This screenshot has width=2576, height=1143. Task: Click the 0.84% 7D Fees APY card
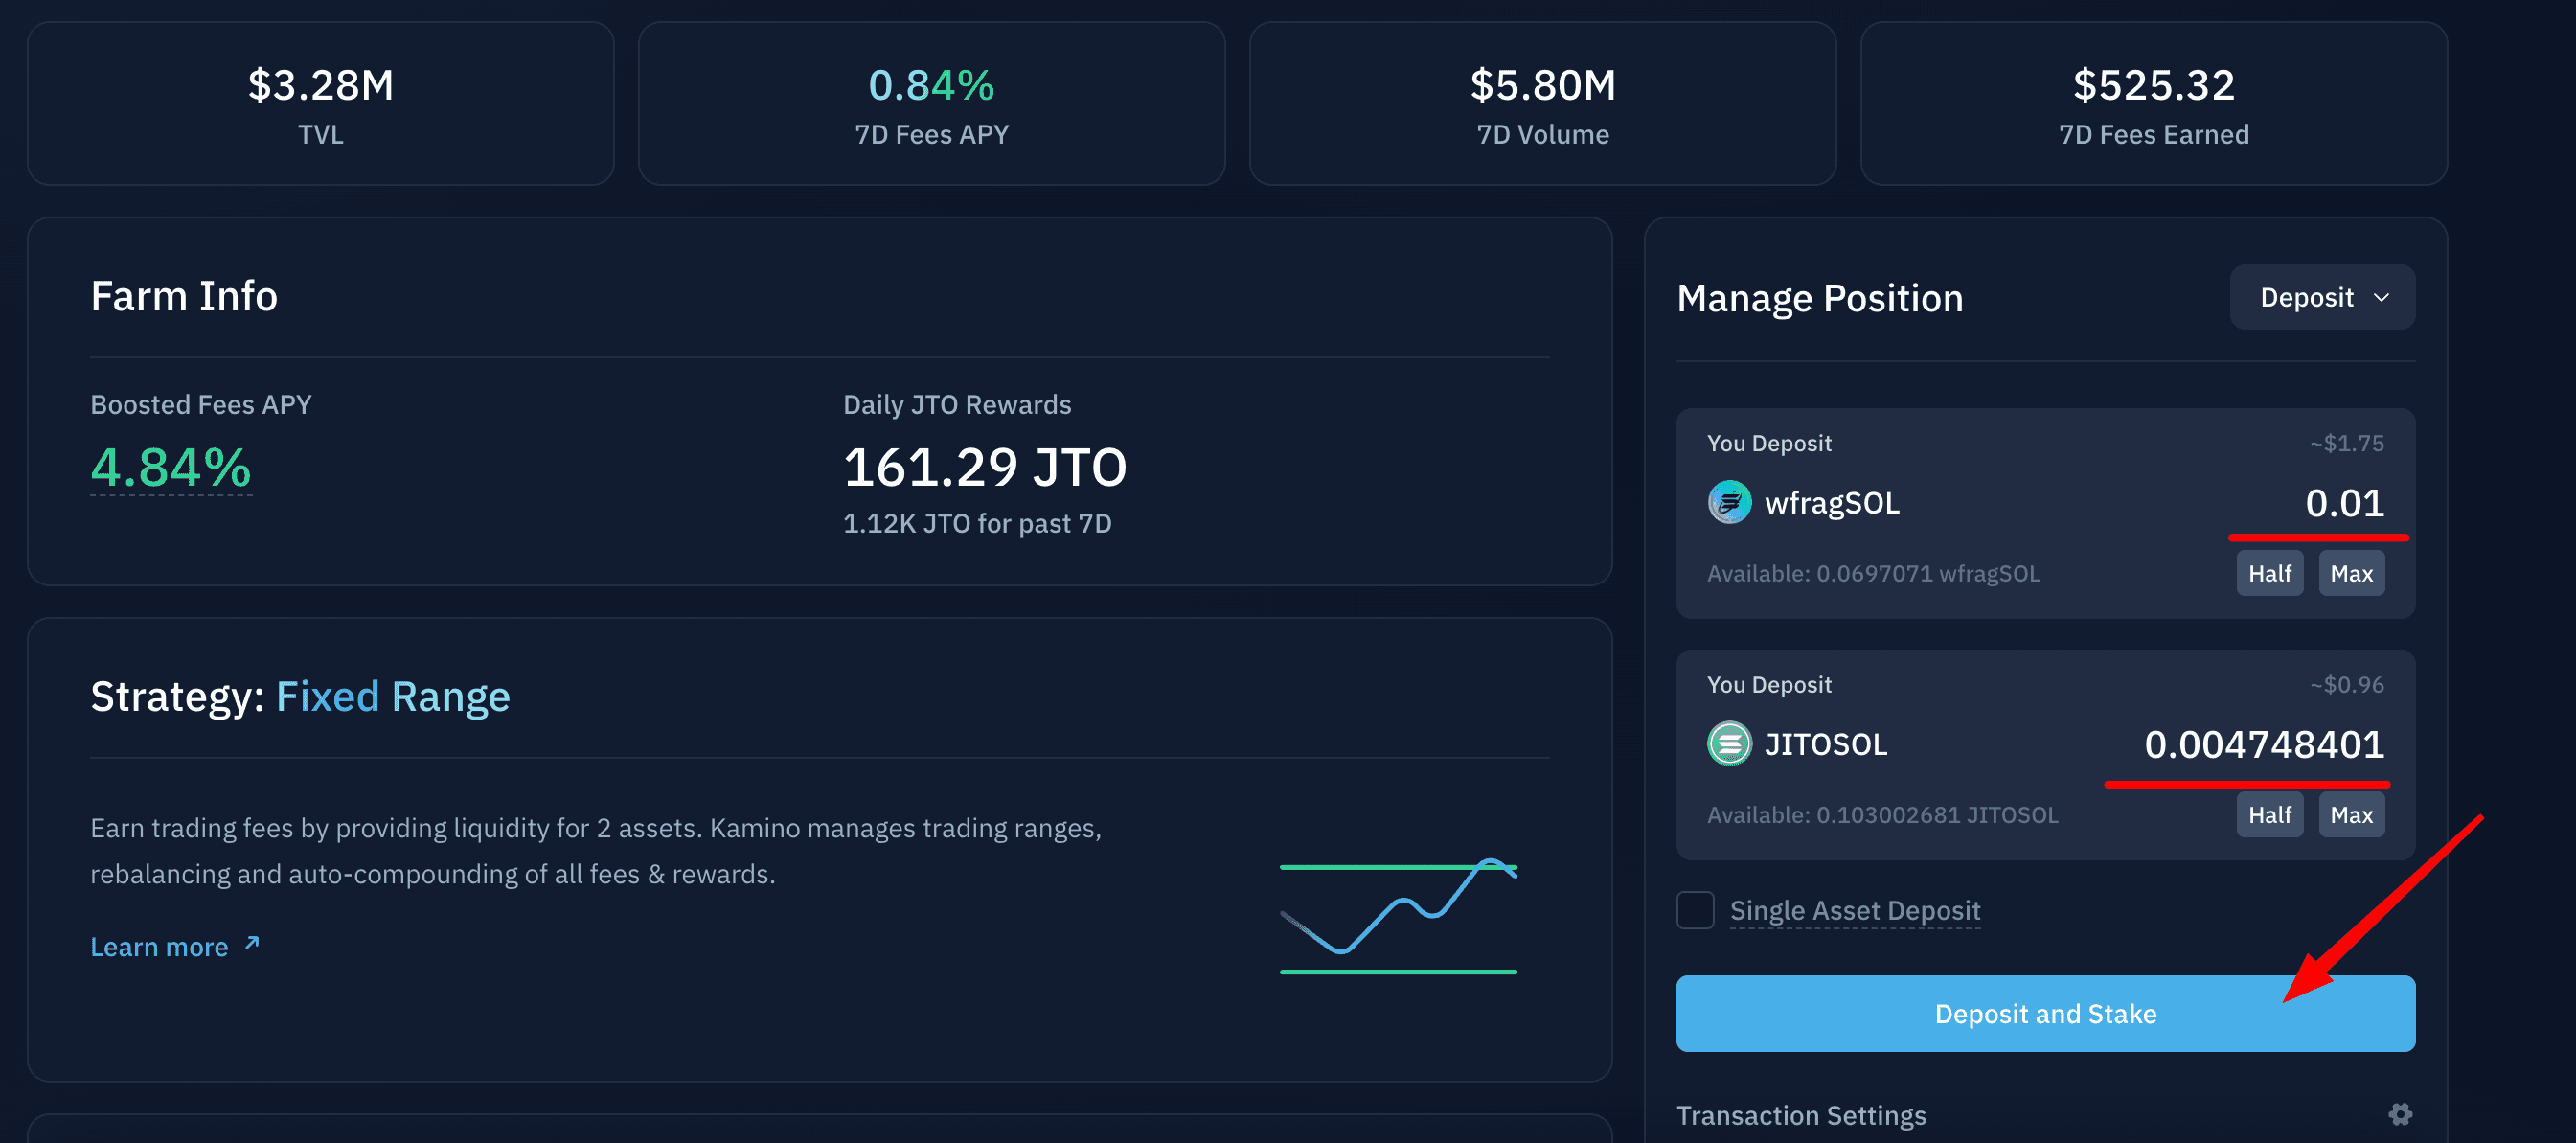[932, 104]
